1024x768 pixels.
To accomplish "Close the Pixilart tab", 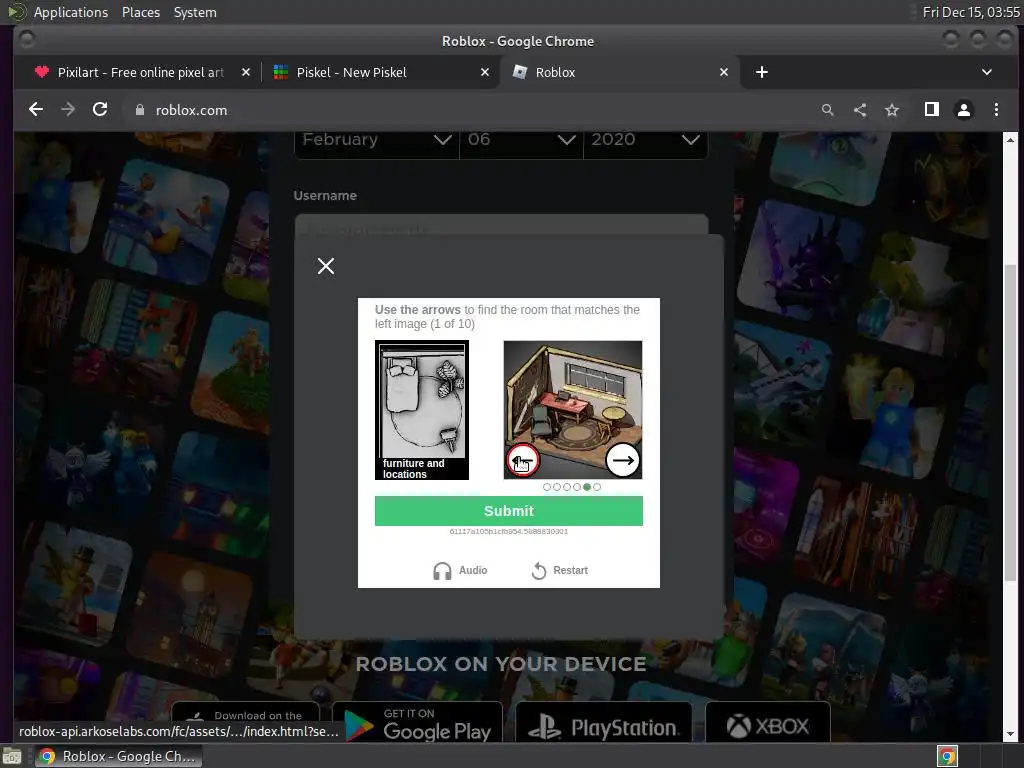I will pyautogui.click(x=246, y=72).
